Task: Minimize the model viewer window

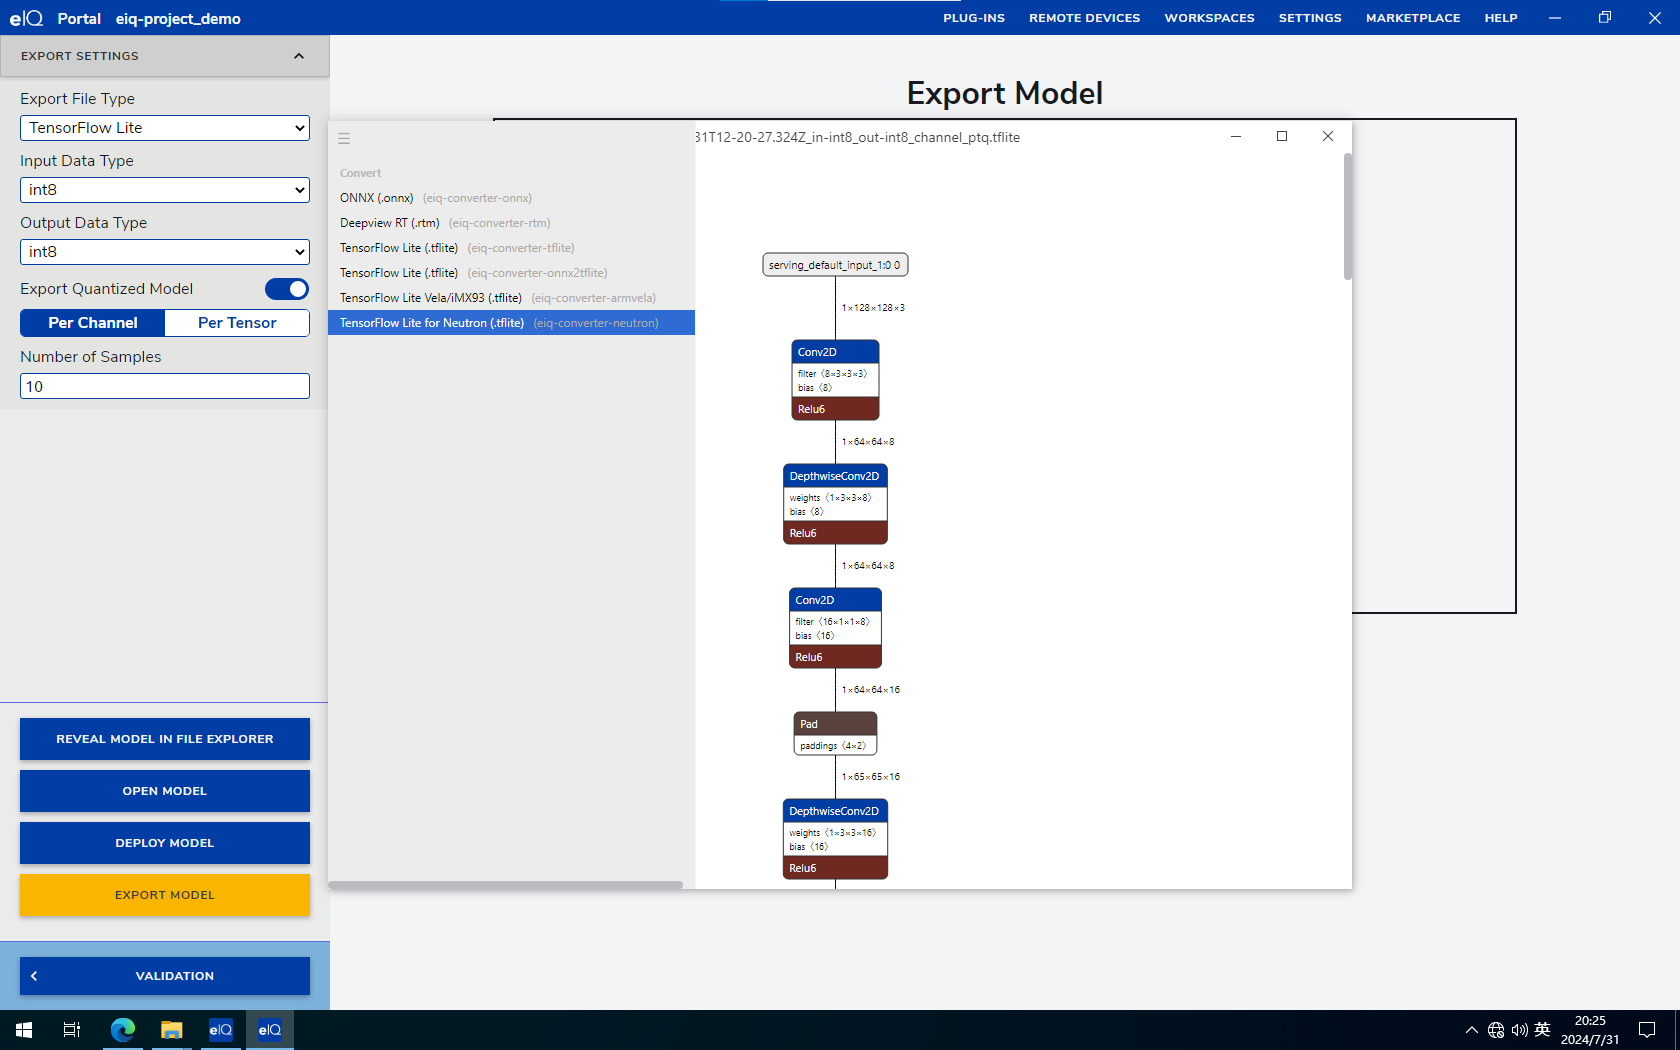Action: point(1236,136)
